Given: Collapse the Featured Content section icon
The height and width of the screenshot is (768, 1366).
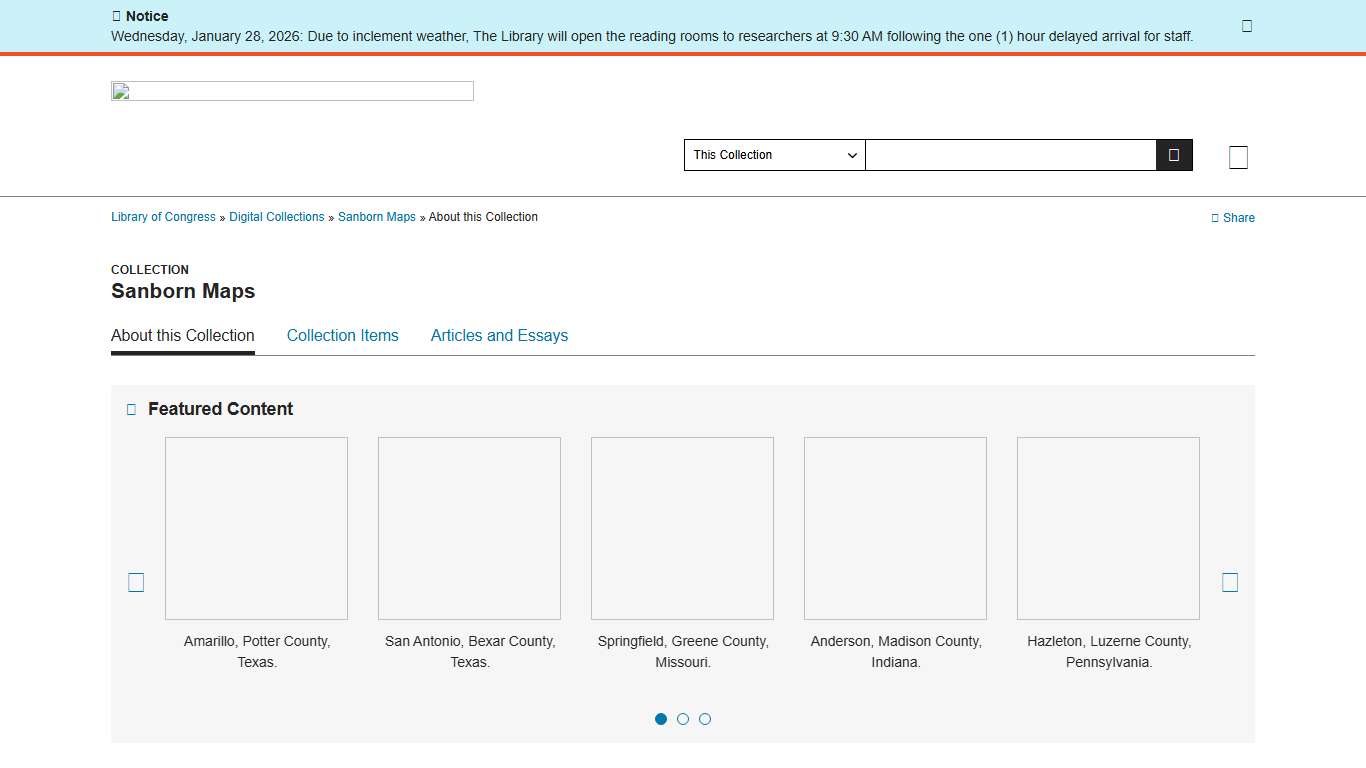Looking at the screenshot, I should (x=131, y=409).
